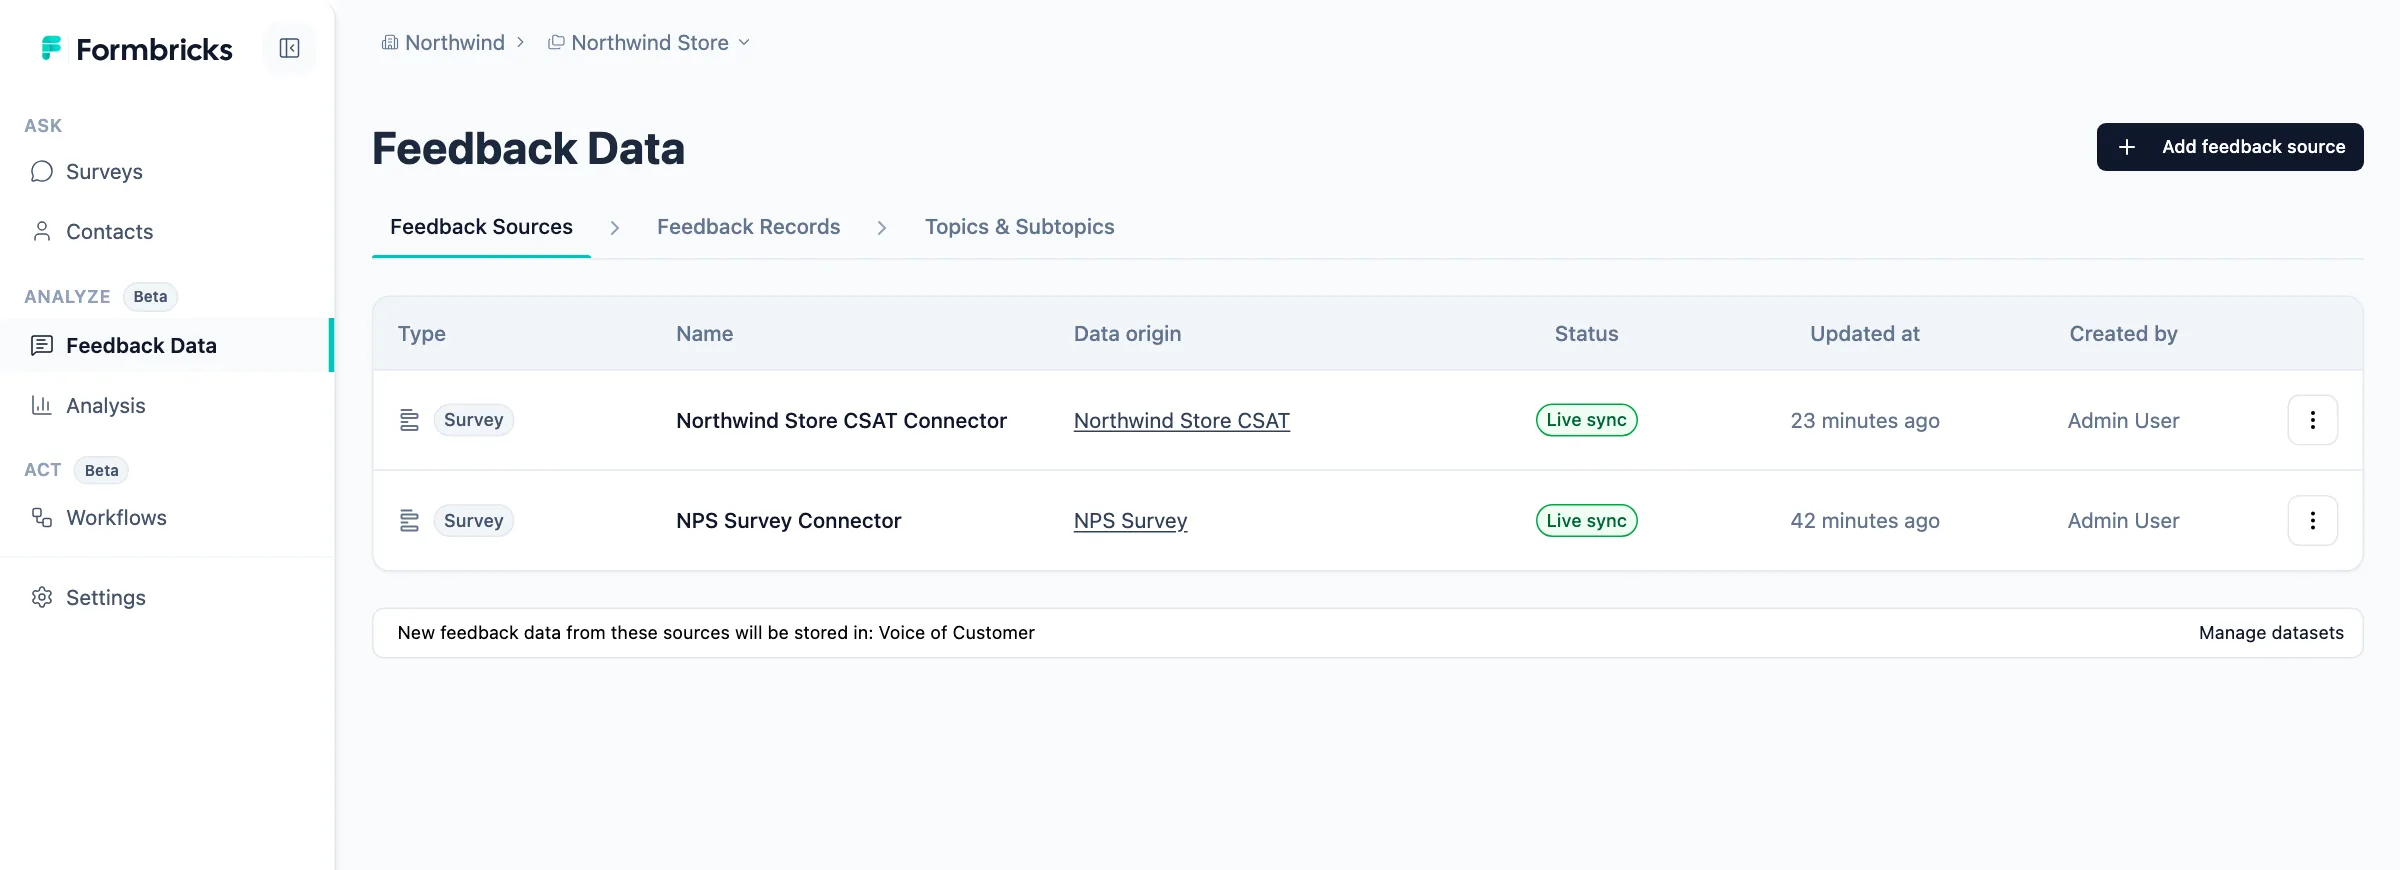Click the ACT section label

tap(43, 470)
